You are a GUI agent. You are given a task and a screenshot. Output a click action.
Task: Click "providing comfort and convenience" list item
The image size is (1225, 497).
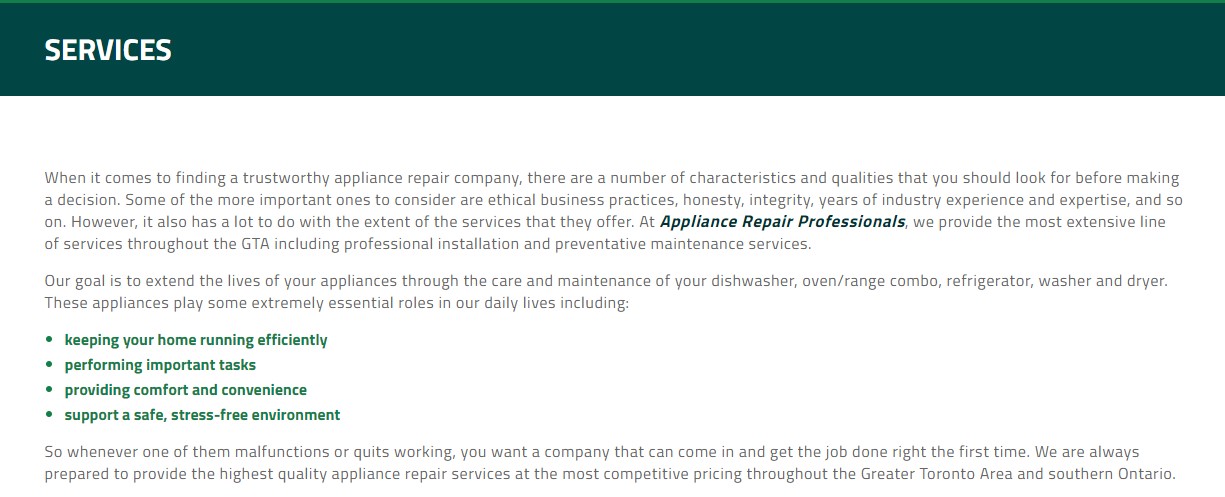(186, 390)
